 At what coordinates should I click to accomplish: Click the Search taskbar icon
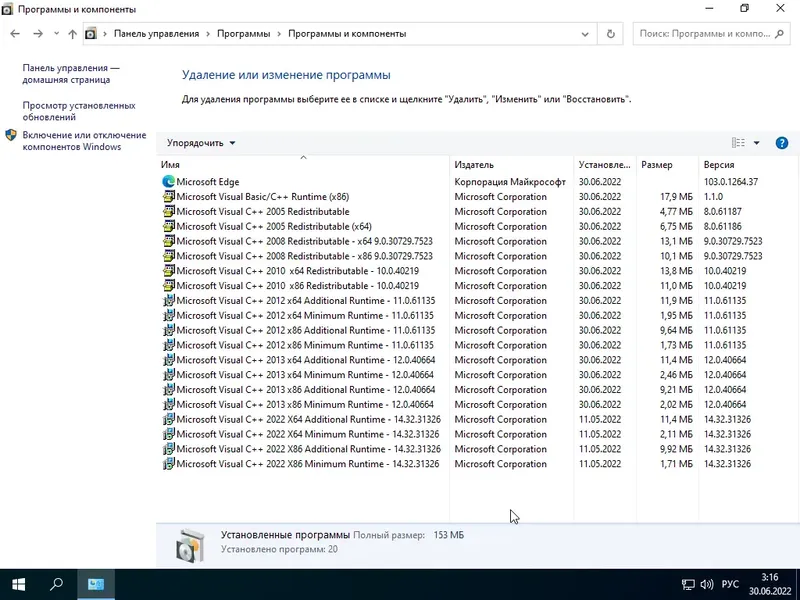pos(55,584)
